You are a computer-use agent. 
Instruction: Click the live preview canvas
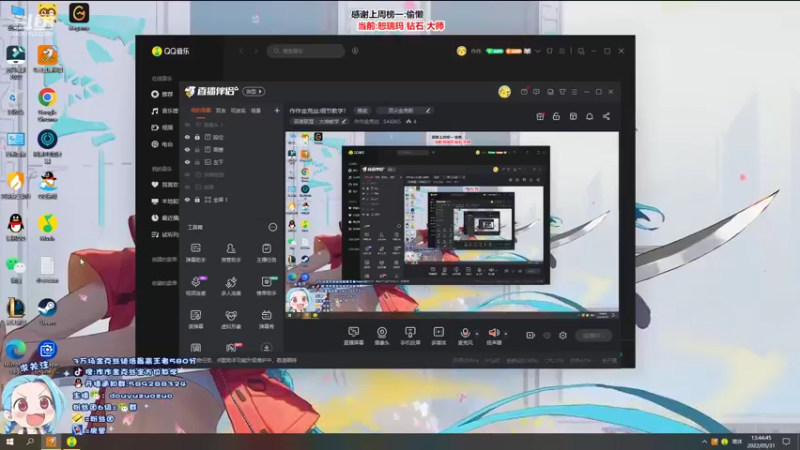[x=452, y=225]
